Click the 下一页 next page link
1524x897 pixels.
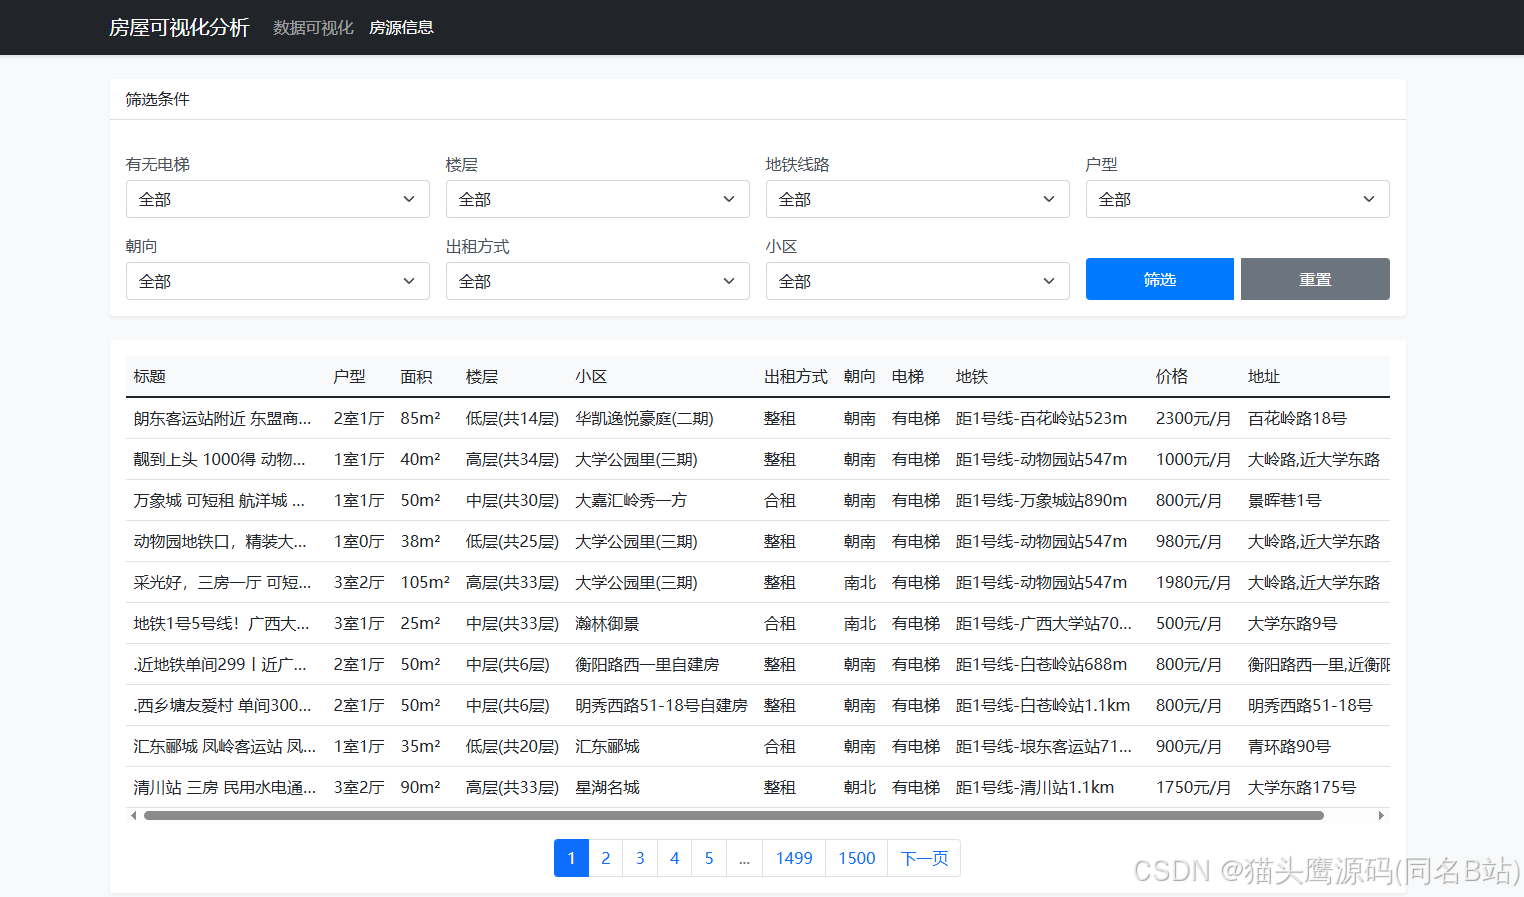924,858
